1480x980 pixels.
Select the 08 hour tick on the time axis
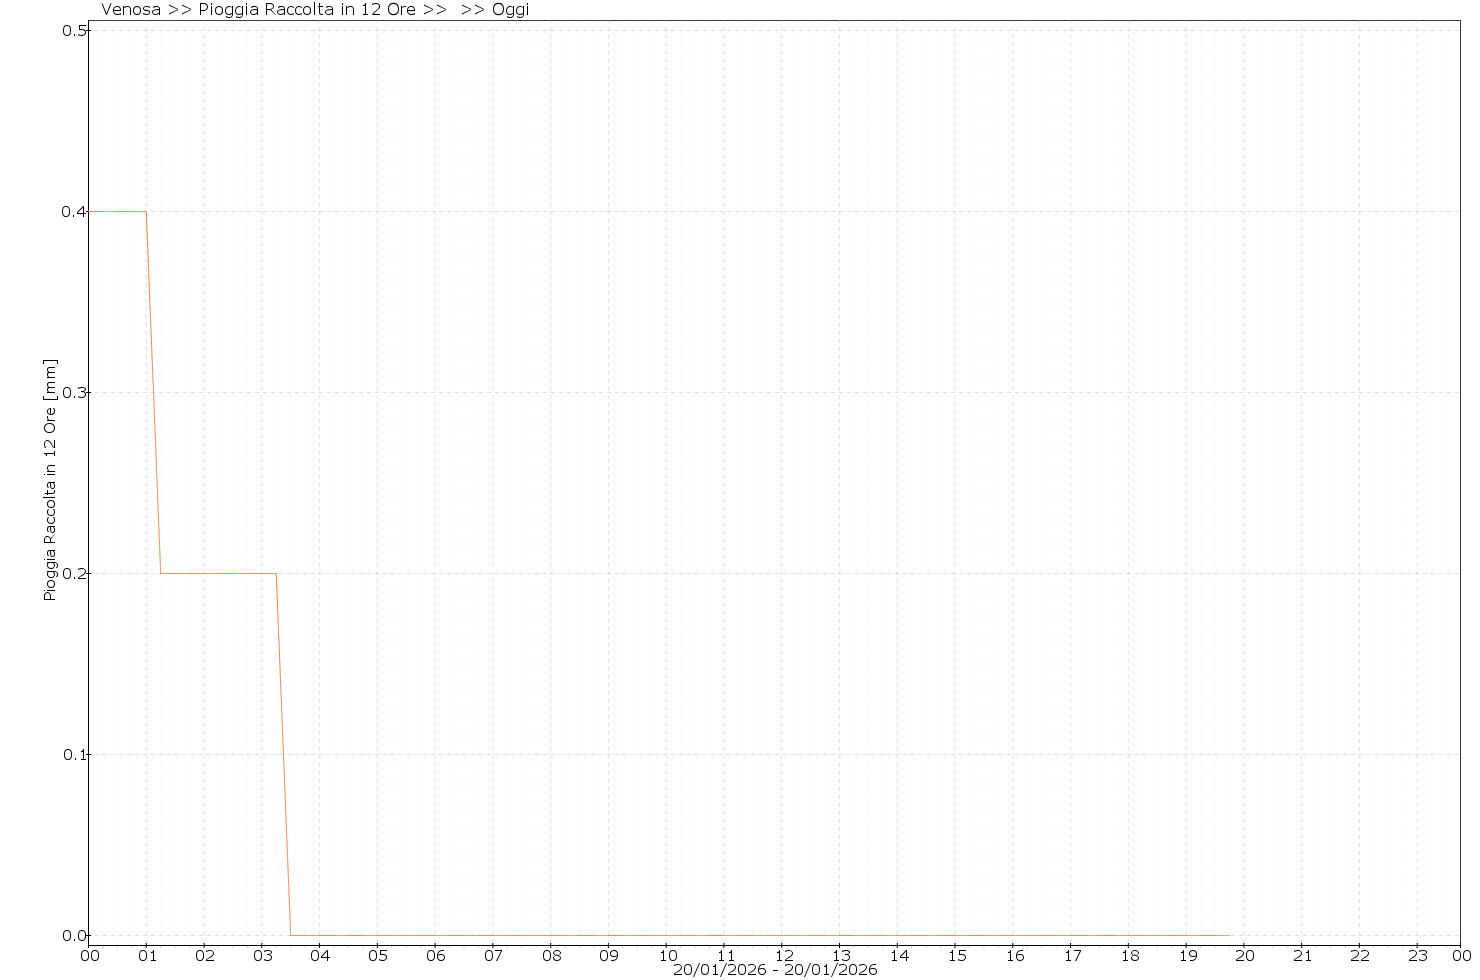(551, 955)
